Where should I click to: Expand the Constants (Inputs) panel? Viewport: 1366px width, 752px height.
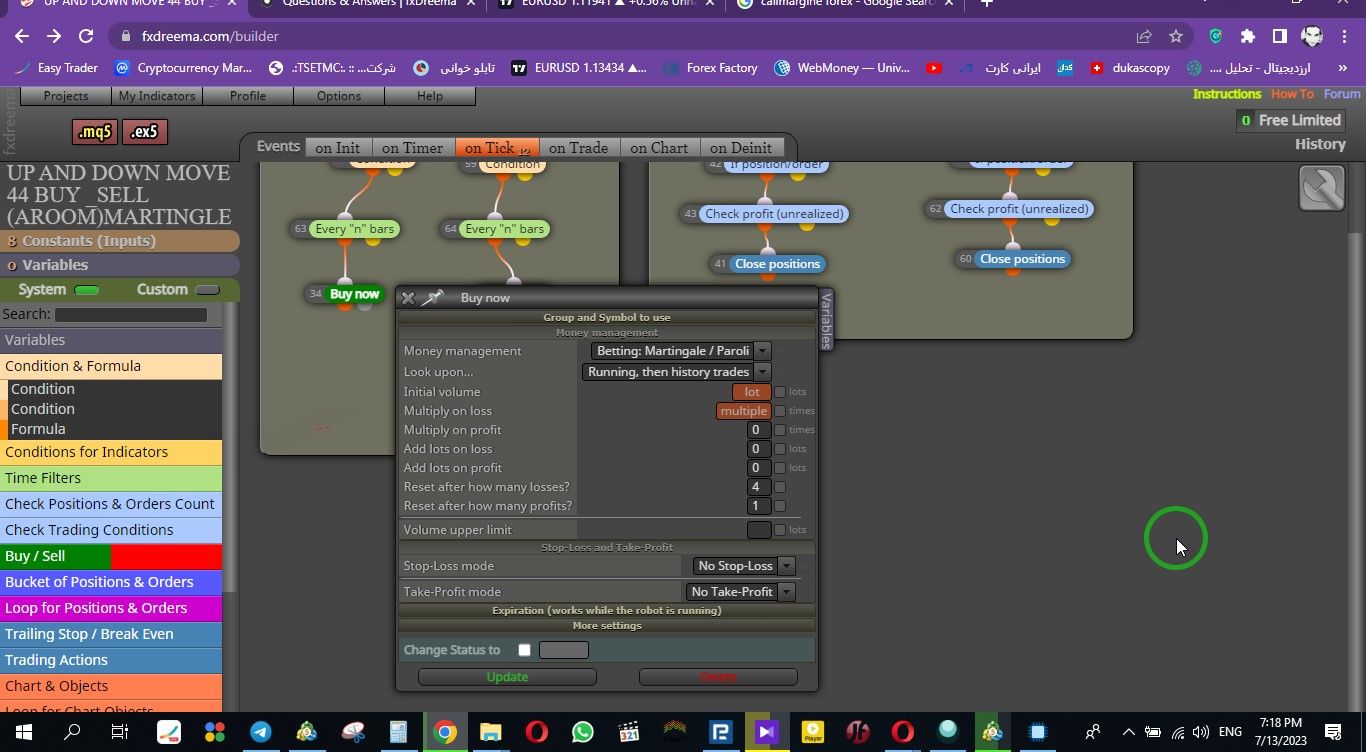tap(120, 241)
